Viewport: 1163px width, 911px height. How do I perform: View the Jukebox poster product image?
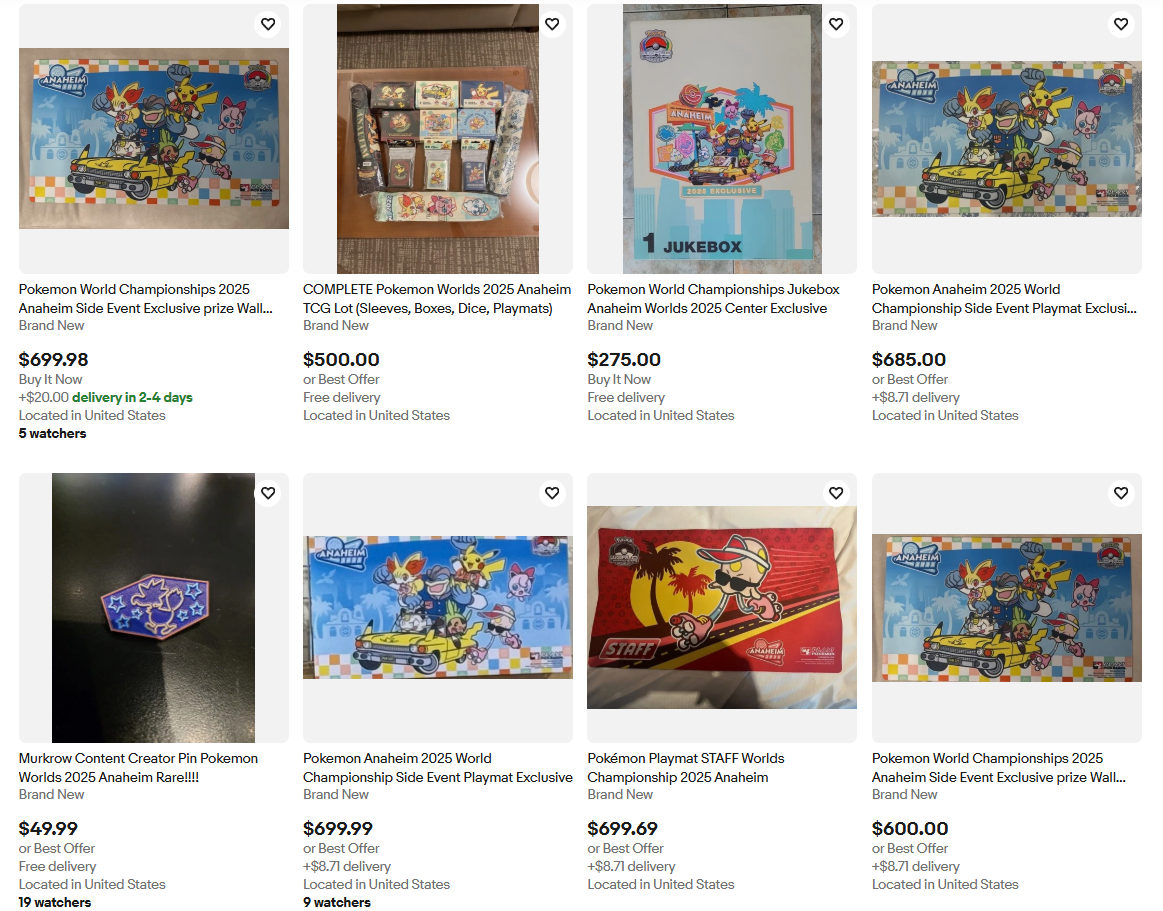pyautogui.click(x=722, y=139)
